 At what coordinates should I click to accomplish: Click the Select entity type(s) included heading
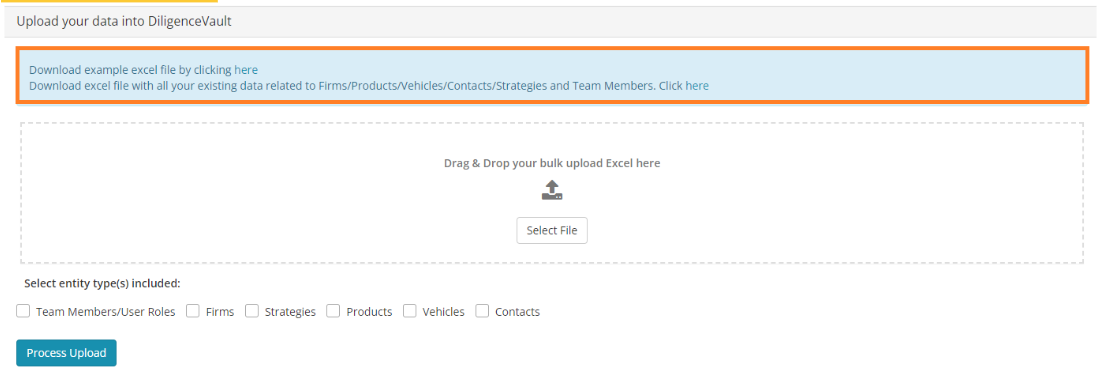coord(103,284)
